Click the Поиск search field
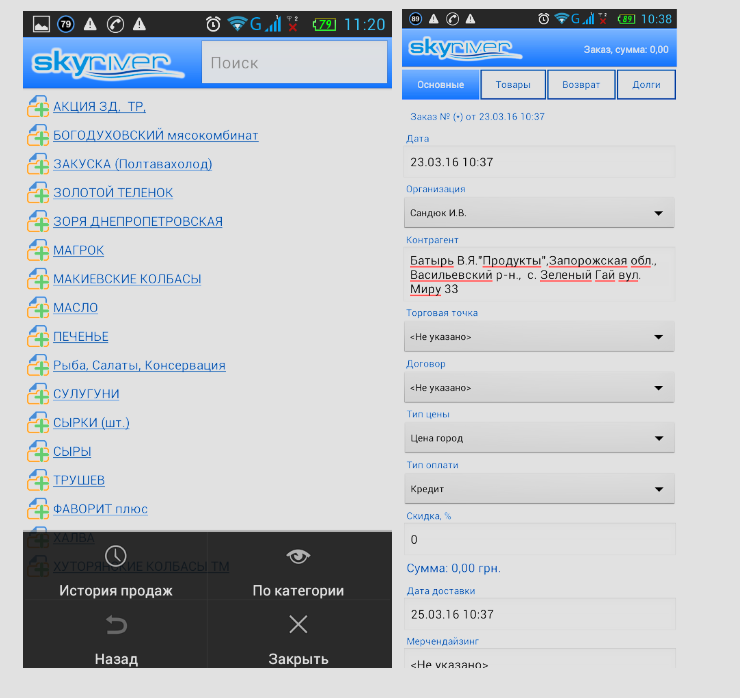The height and width of the screenshot is (698, 740). click(x=294, y=63)
